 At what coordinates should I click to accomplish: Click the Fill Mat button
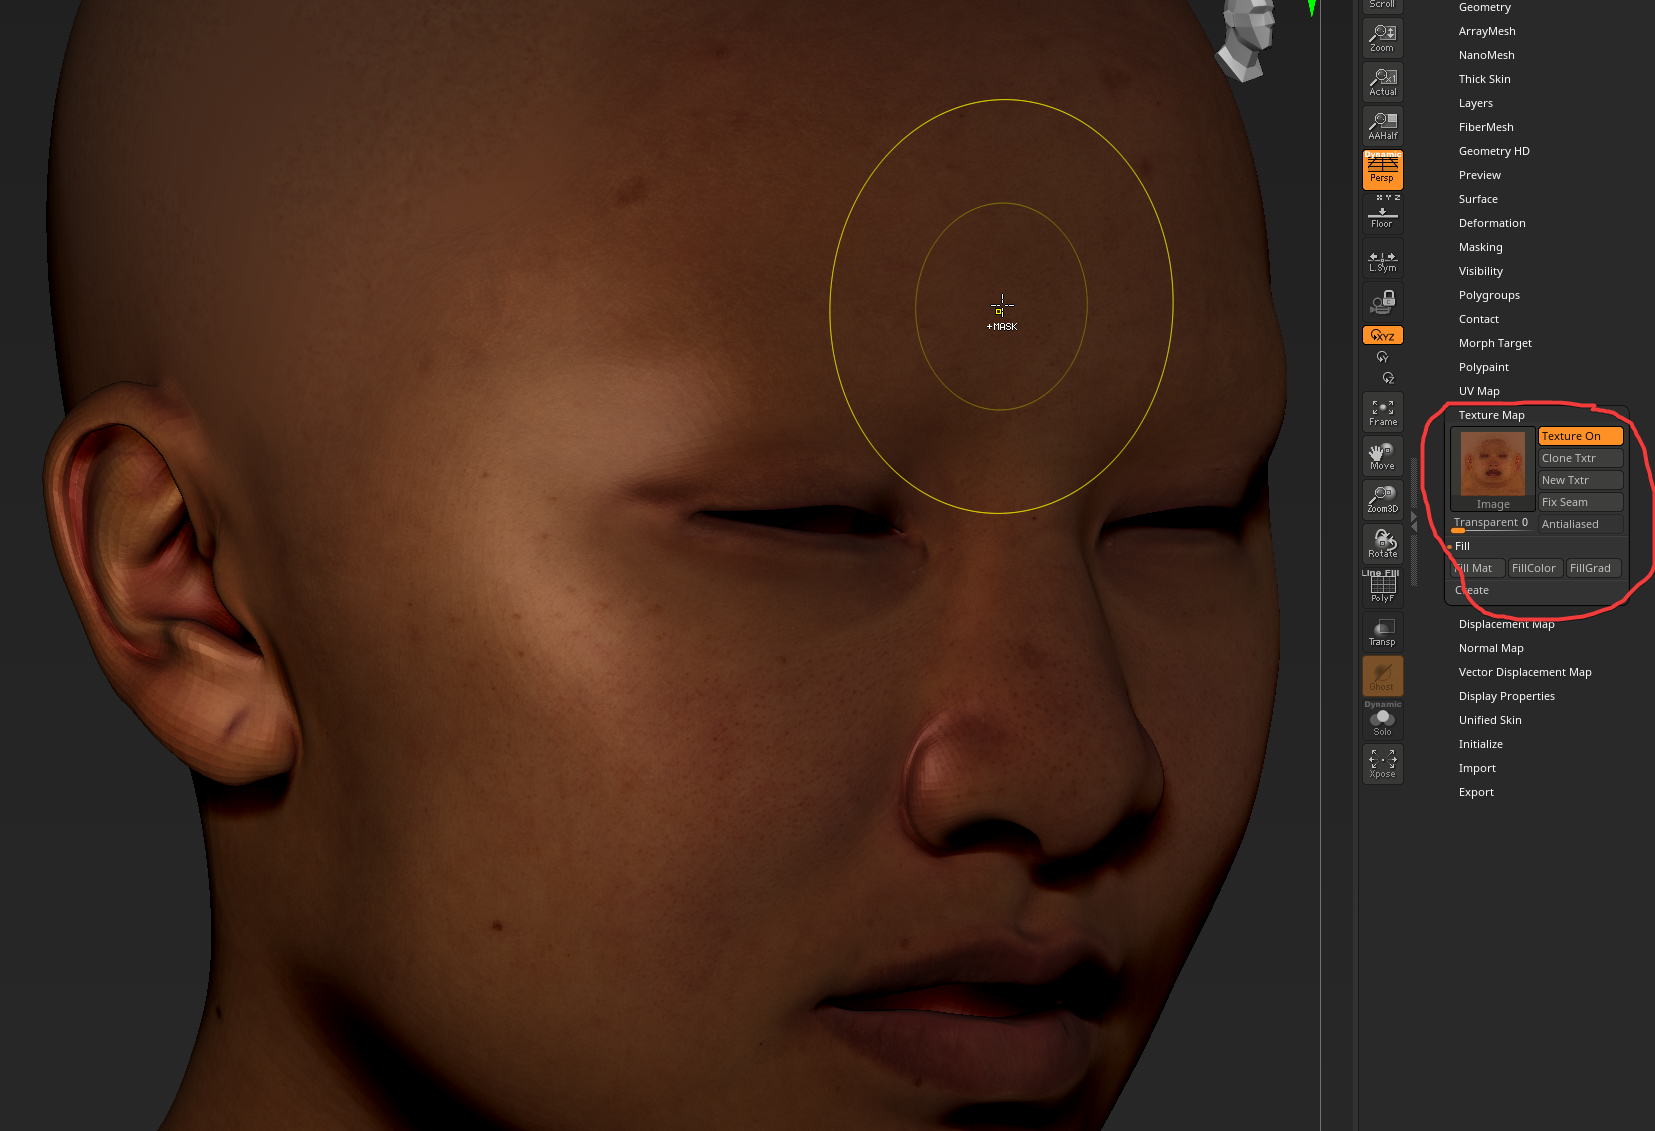(1478, 568)
